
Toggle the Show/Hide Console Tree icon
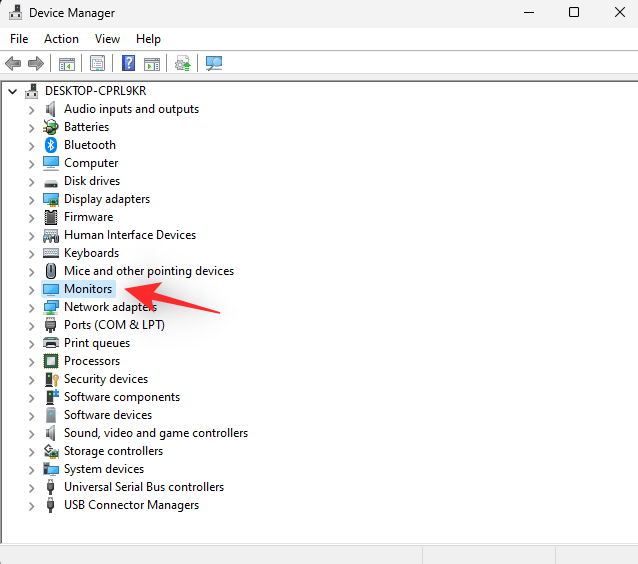click(x=67, y=64)
